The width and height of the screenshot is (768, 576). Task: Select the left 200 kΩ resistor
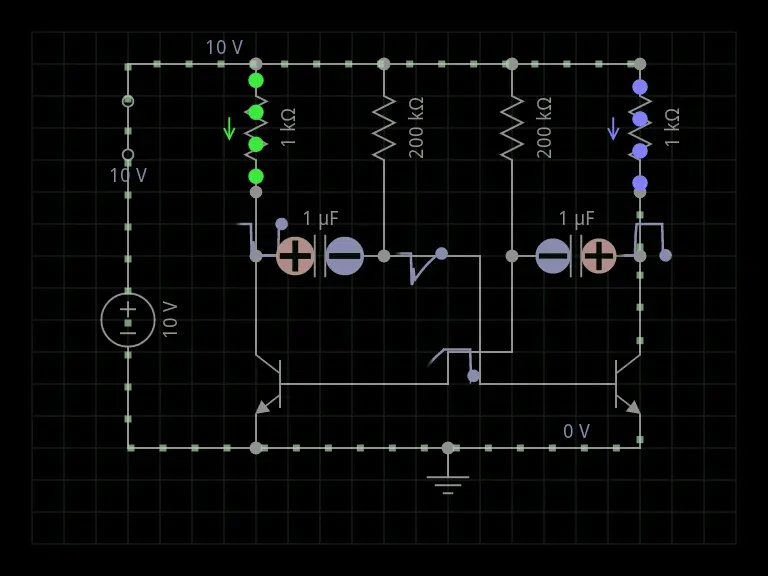(x=384, y=128)
